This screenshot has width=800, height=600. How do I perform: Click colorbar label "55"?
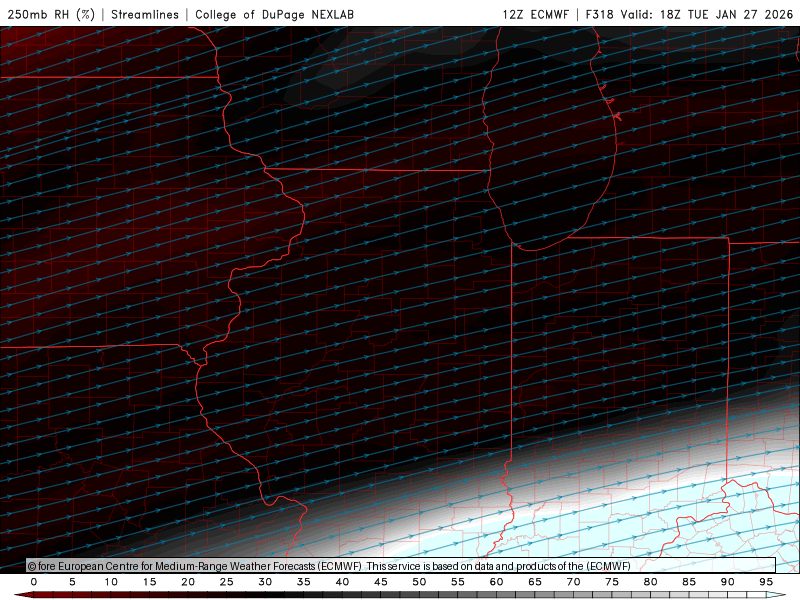tap(458, 582)
